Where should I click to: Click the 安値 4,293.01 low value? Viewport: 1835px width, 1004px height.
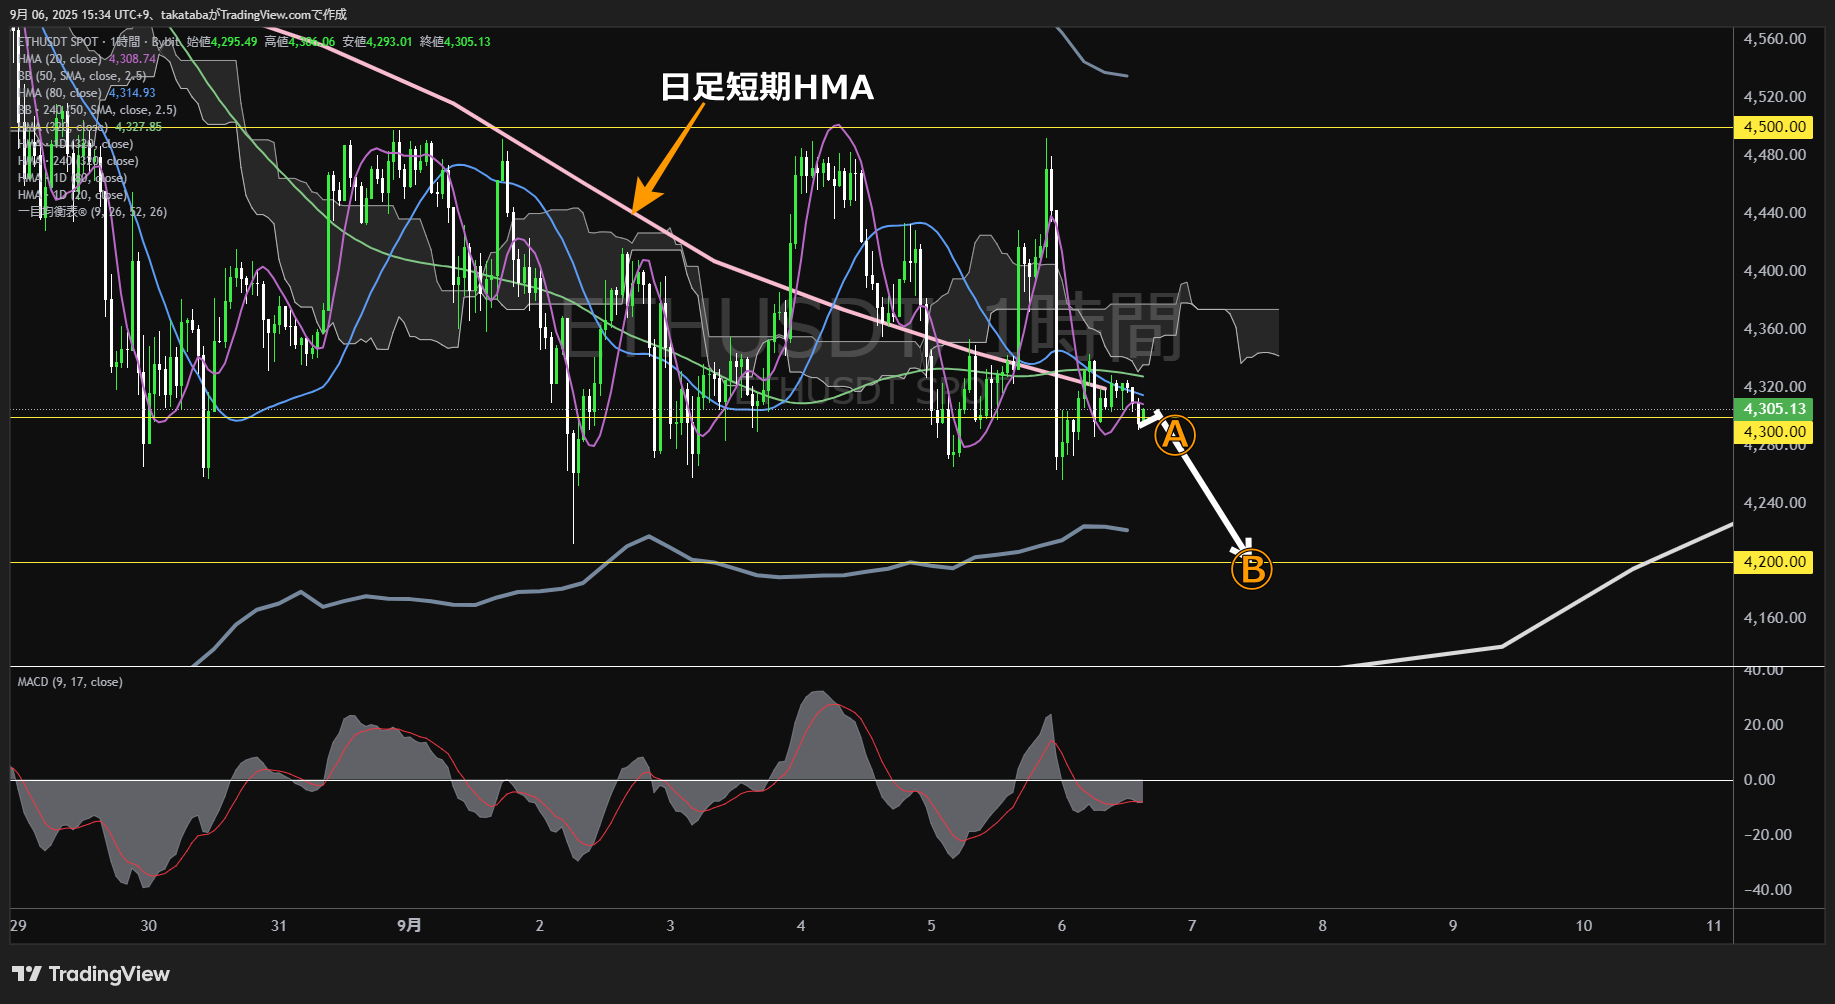click(x=377, y=42)
